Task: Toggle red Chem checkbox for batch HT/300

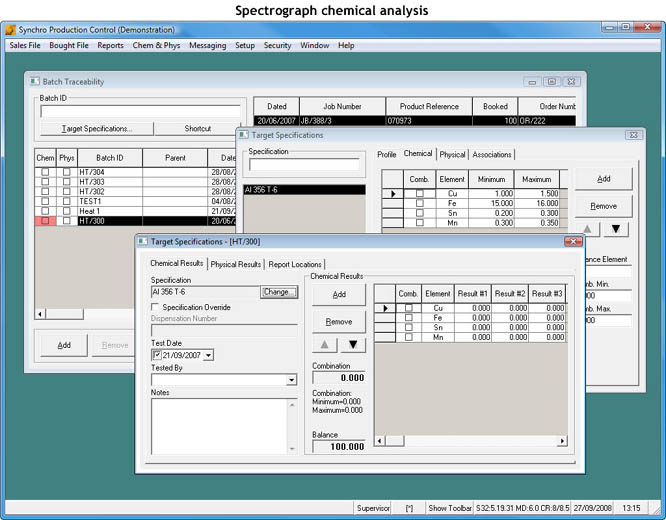Action: (x=45, y=221)
